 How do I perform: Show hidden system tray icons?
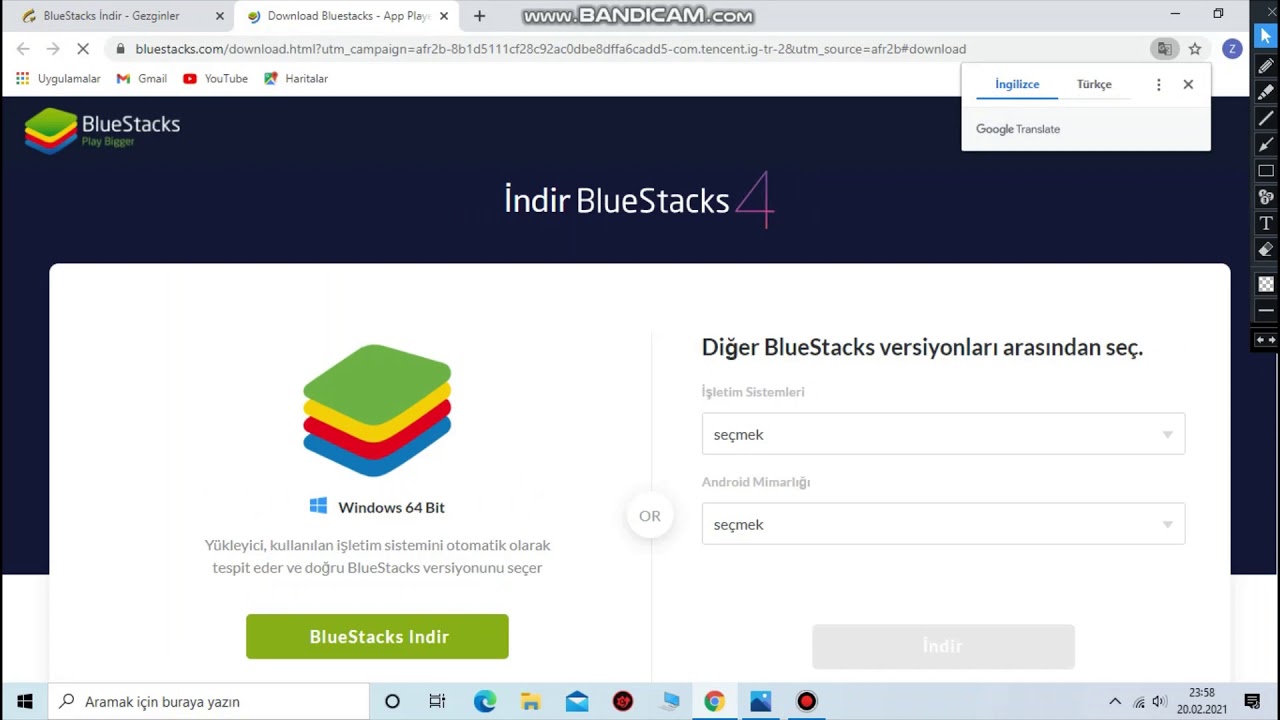pyautogui.click(x=1115, y=701)
